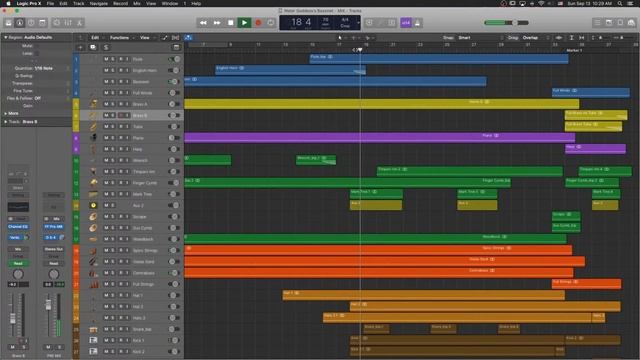Stop playback with the Stop button
640x360 pixels.
click(231, 23)
